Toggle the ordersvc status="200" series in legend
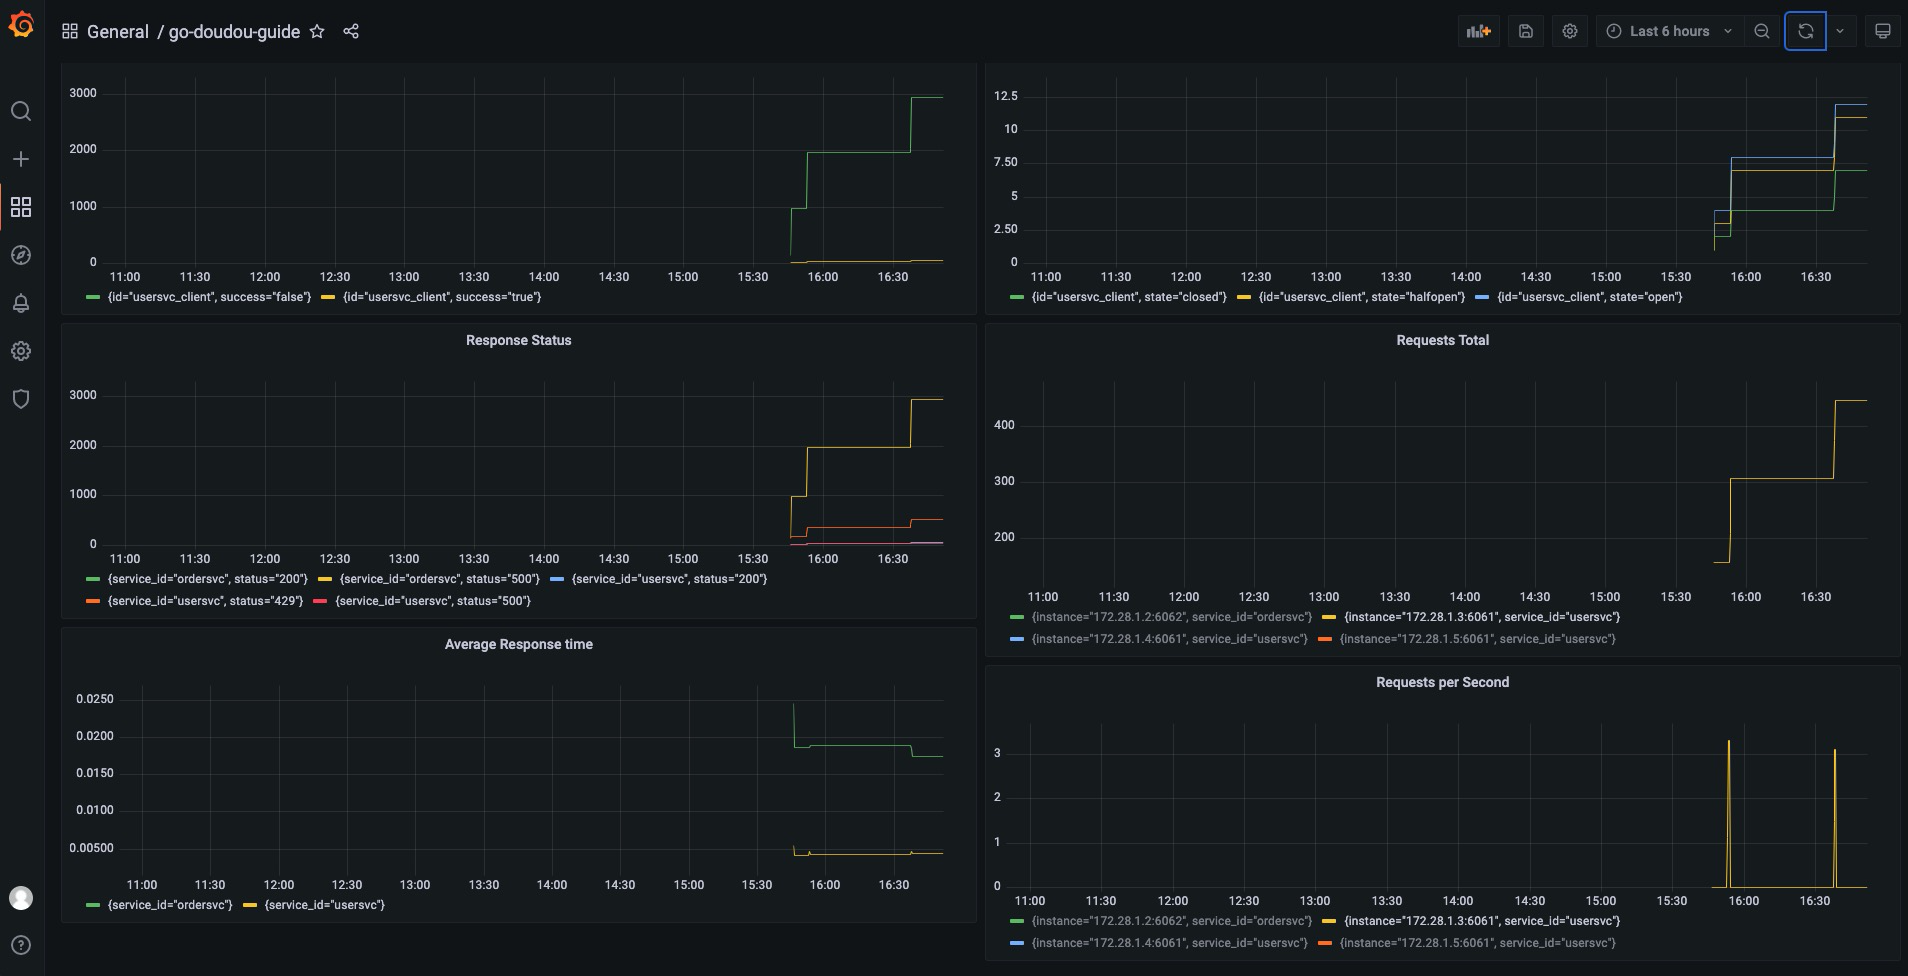Image resolution: width=1908 pixels, height=976 pixels. [x=207, y=579]
